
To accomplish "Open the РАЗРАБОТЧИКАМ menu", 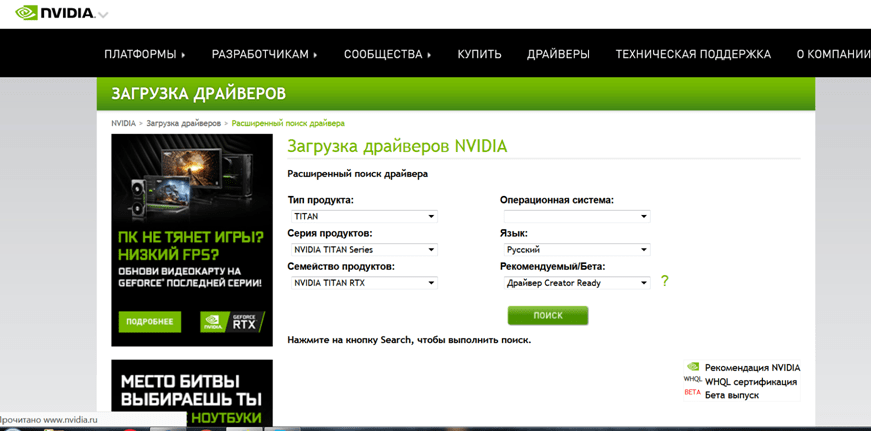I will click(x=264, y=54).
